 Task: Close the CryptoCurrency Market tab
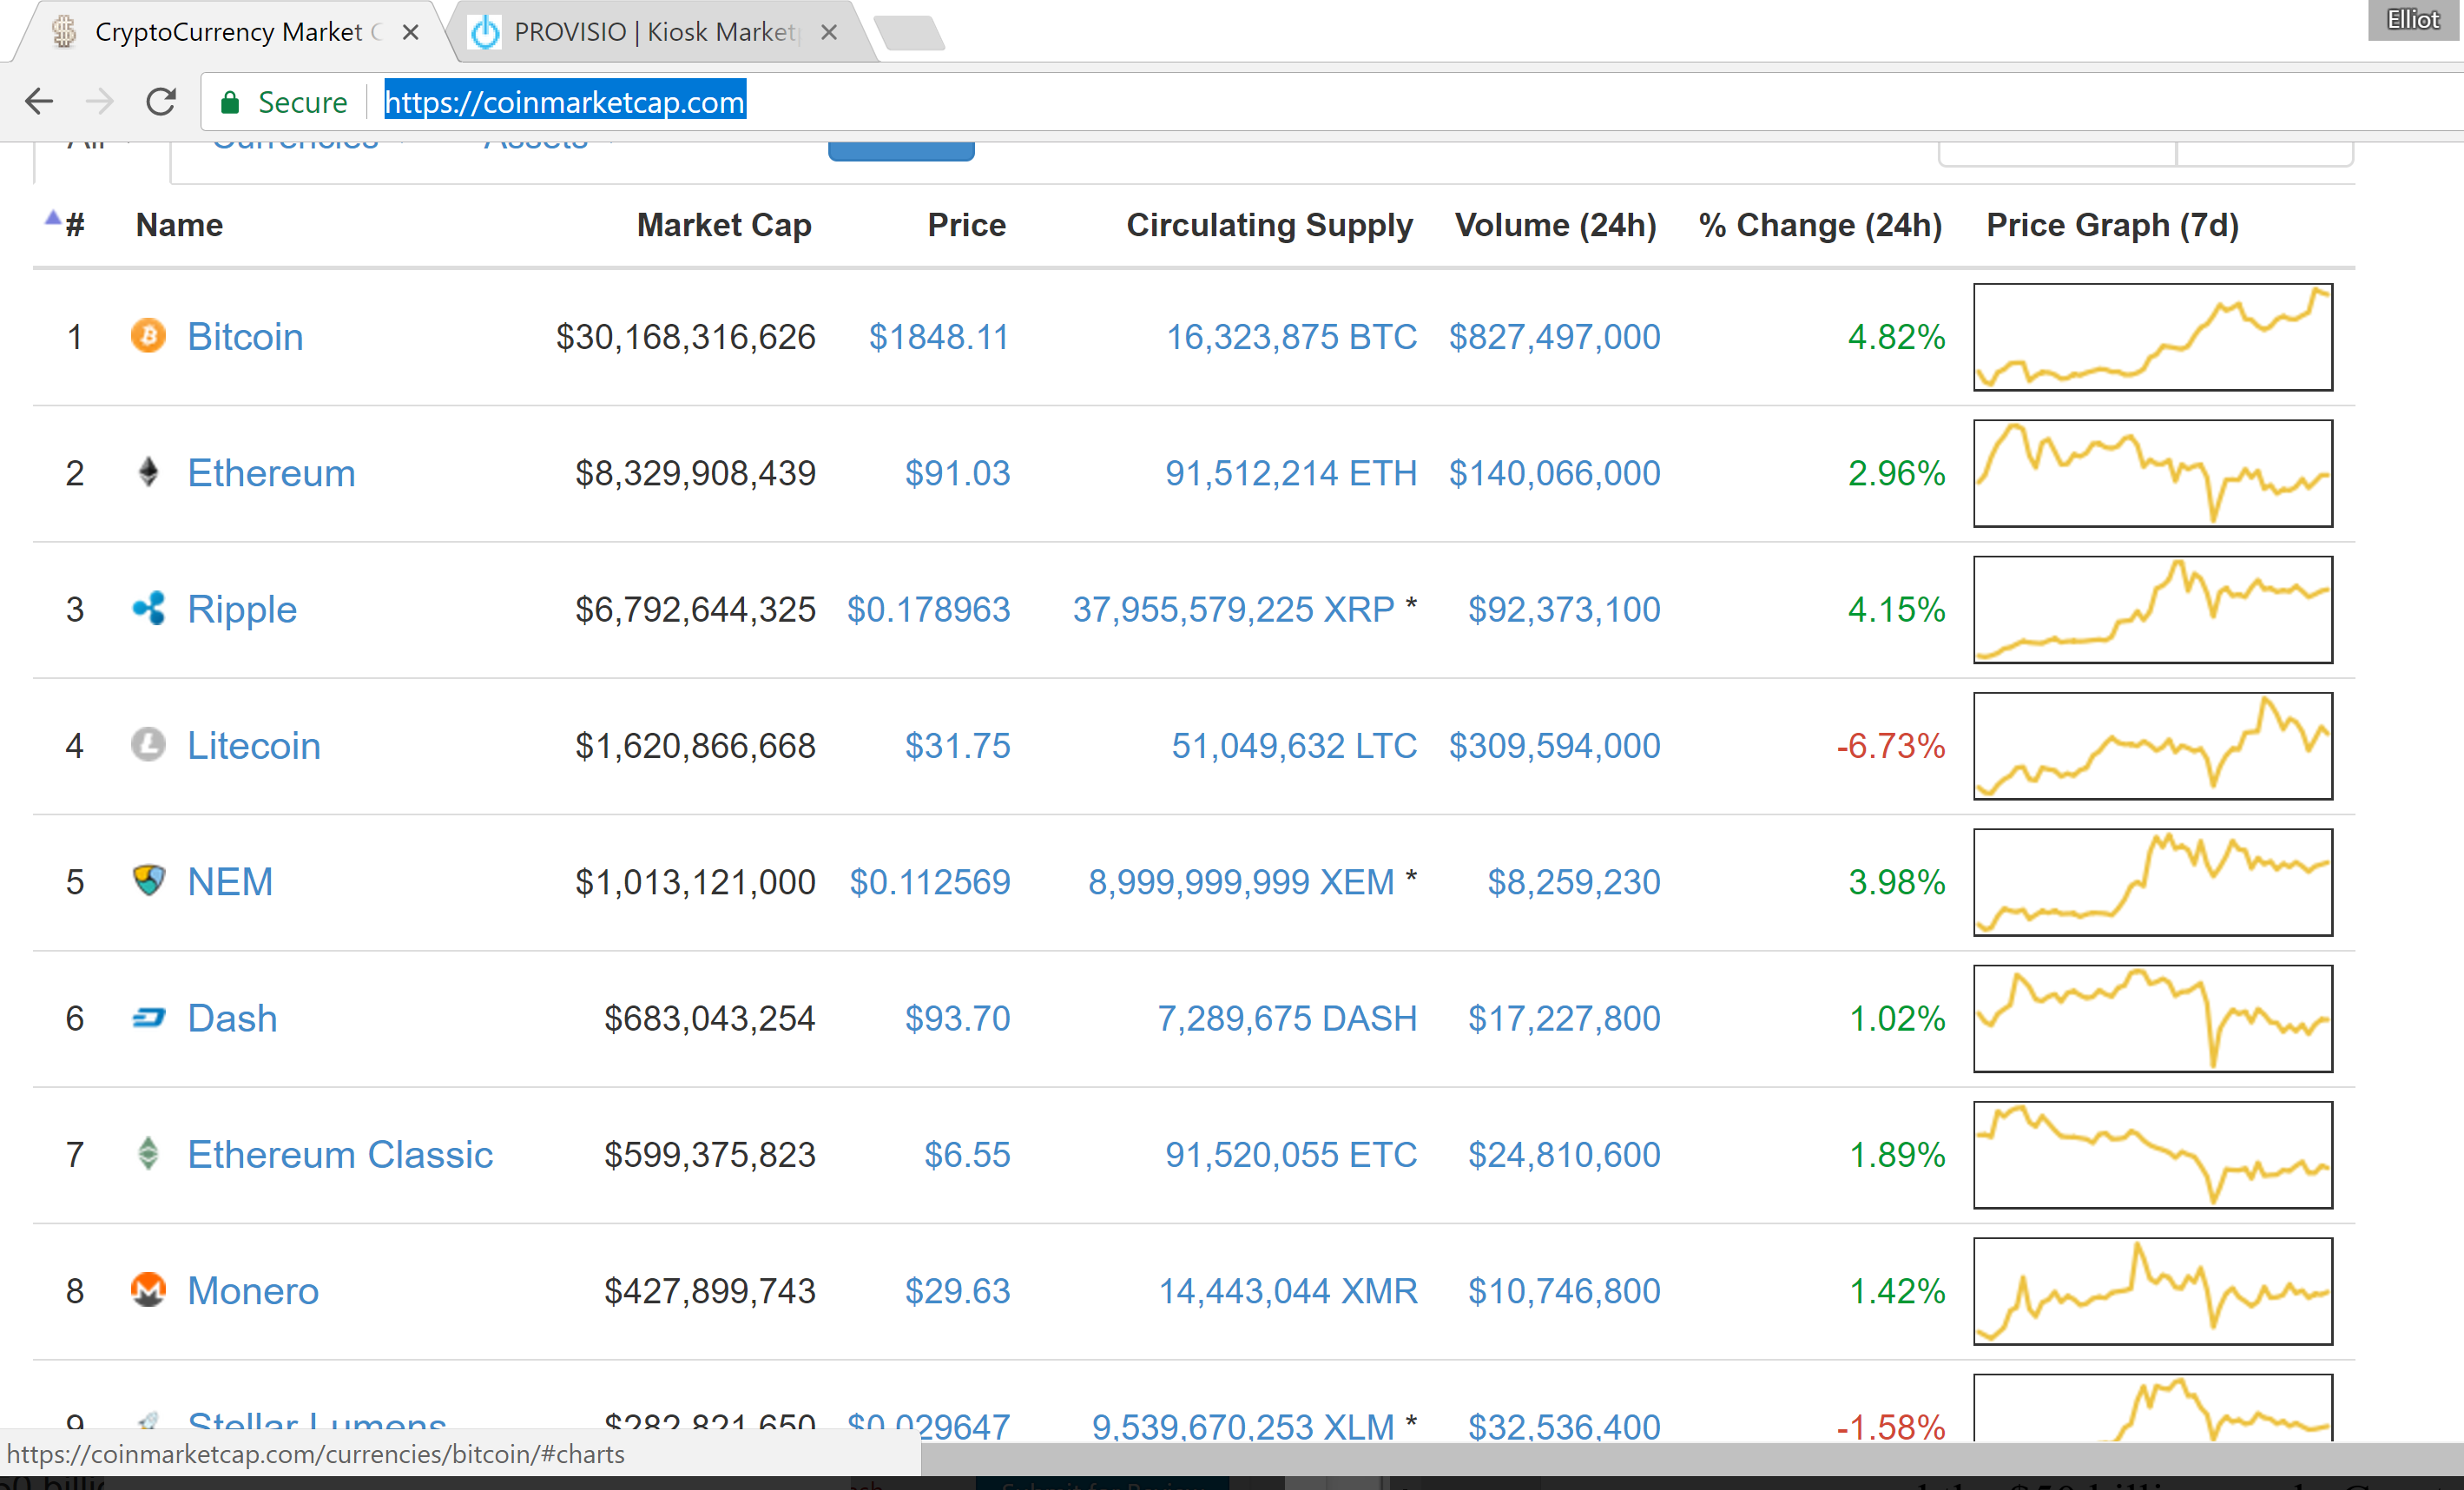pyautogui.click(x=410, y=32)
